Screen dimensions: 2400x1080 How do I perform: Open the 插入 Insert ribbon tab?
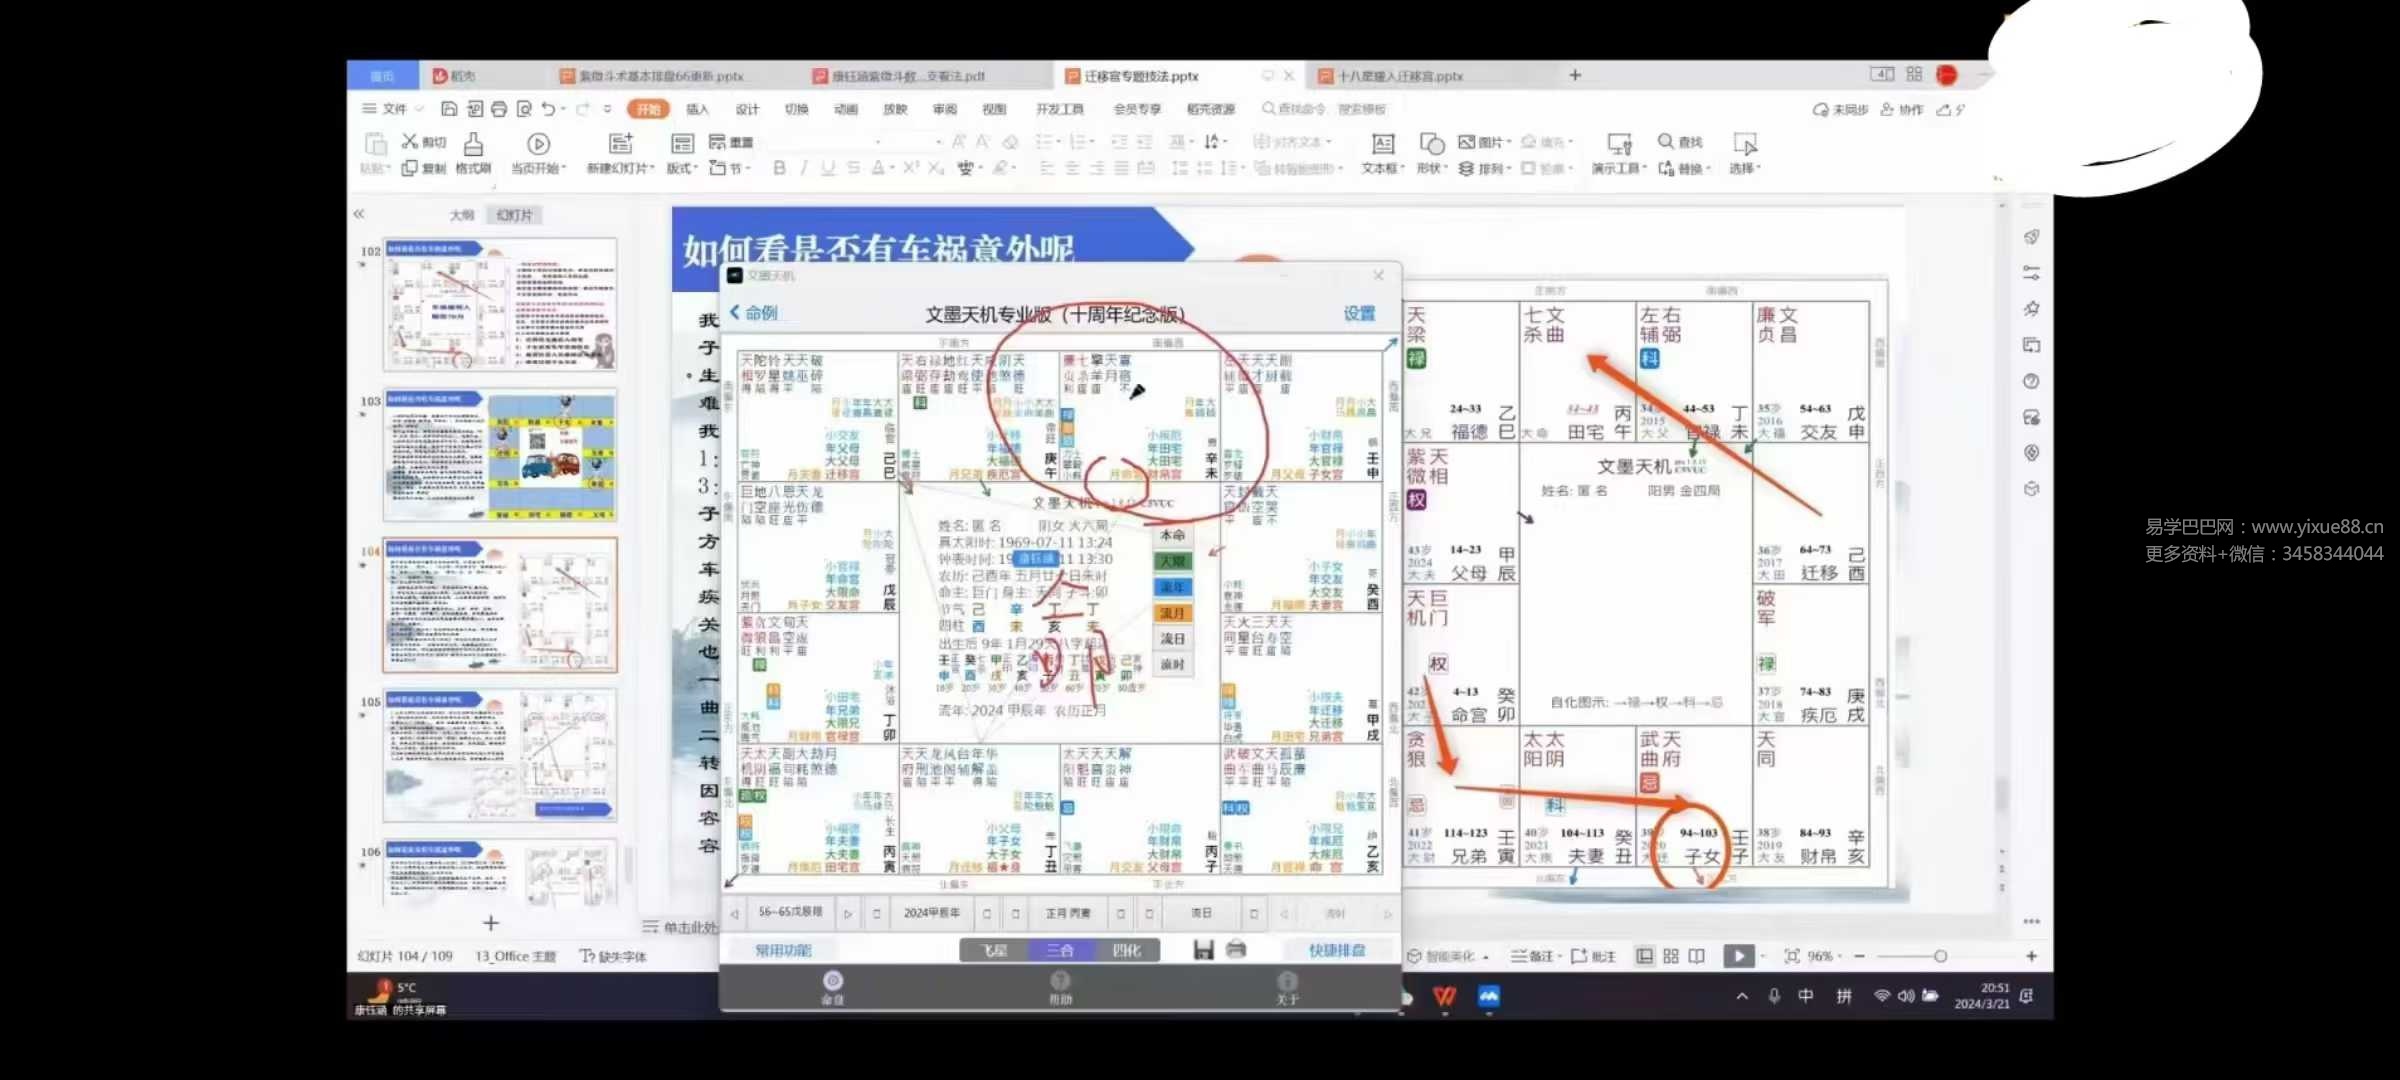[697, 109]
